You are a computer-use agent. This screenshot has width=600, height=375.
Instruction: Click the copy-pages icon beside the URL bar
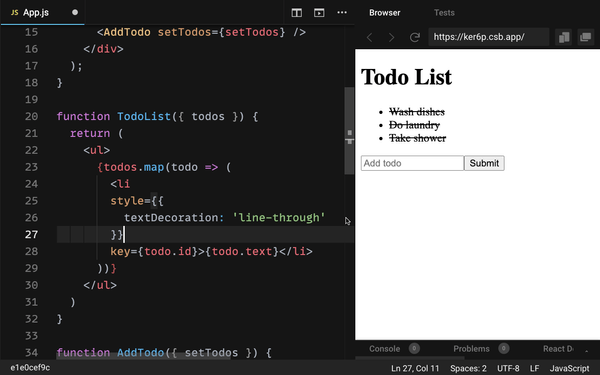tap(564, 37)
